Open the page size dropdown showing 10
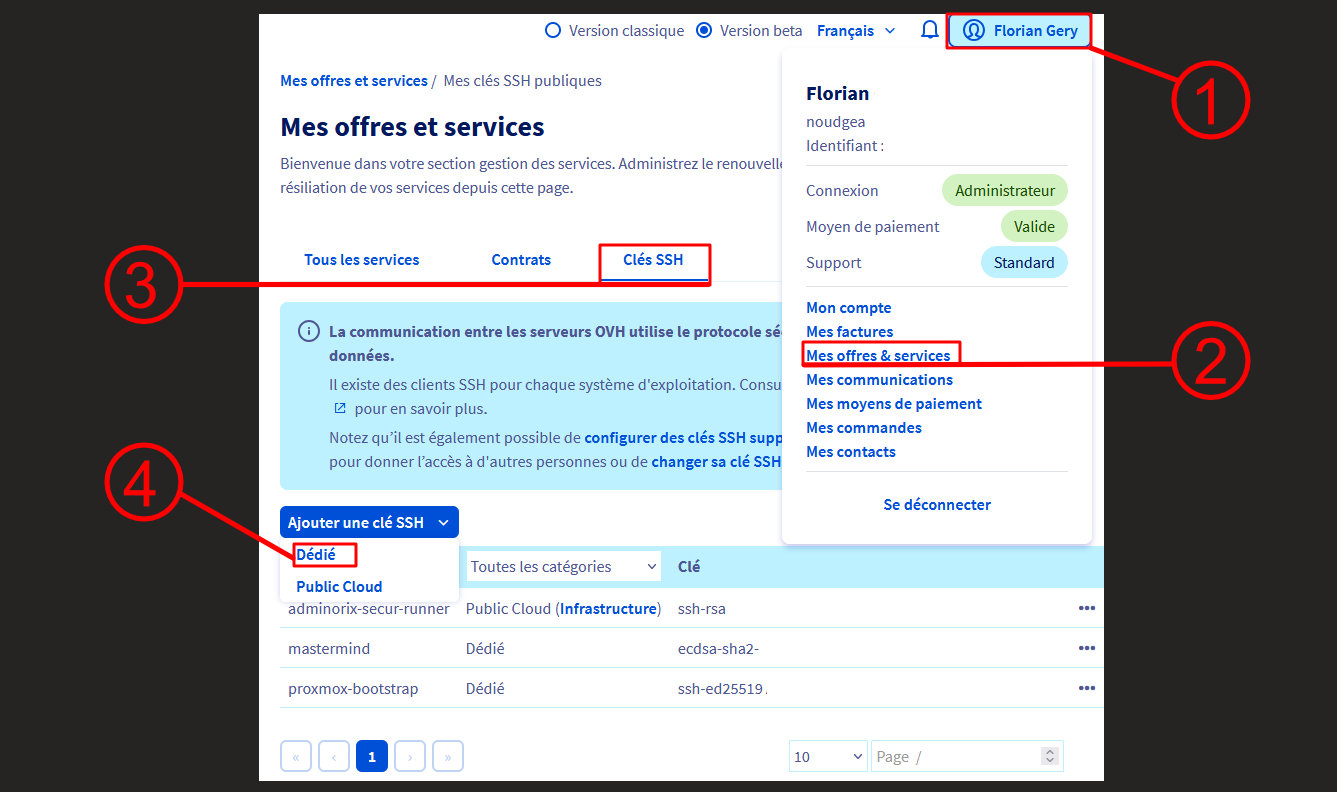This screenshot has width=1337, height=792. coord(827,756)
